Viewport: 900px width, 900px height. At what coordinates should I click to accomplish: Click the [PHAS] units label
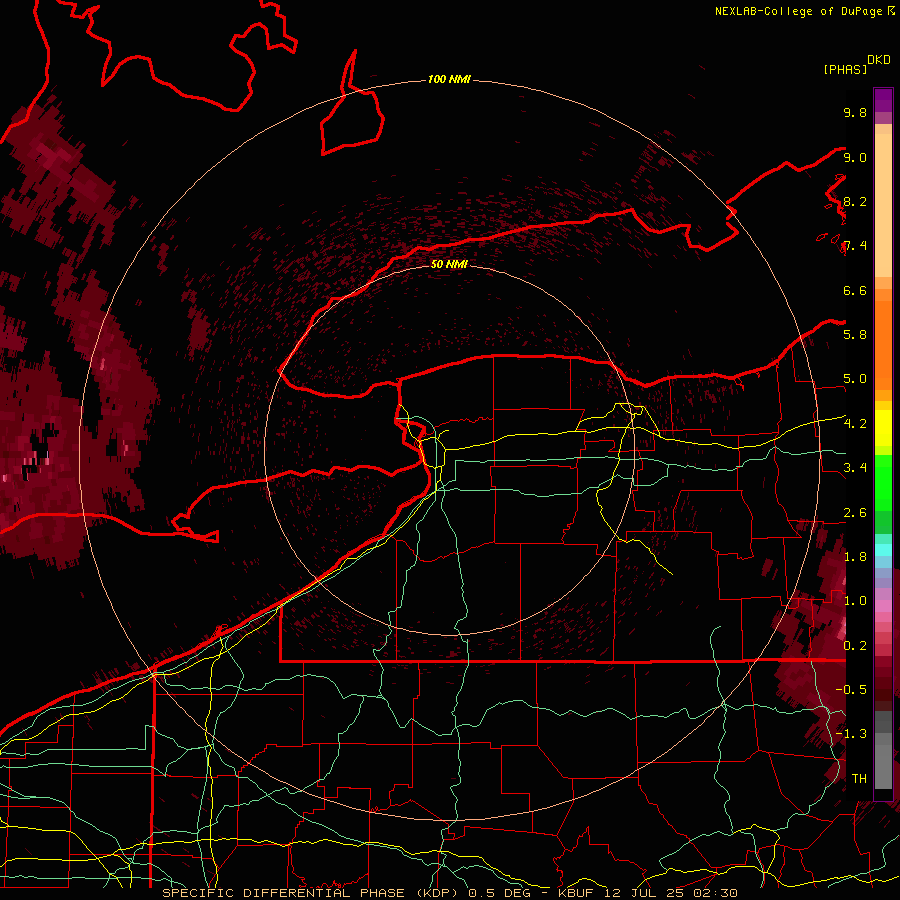point(845,70)
